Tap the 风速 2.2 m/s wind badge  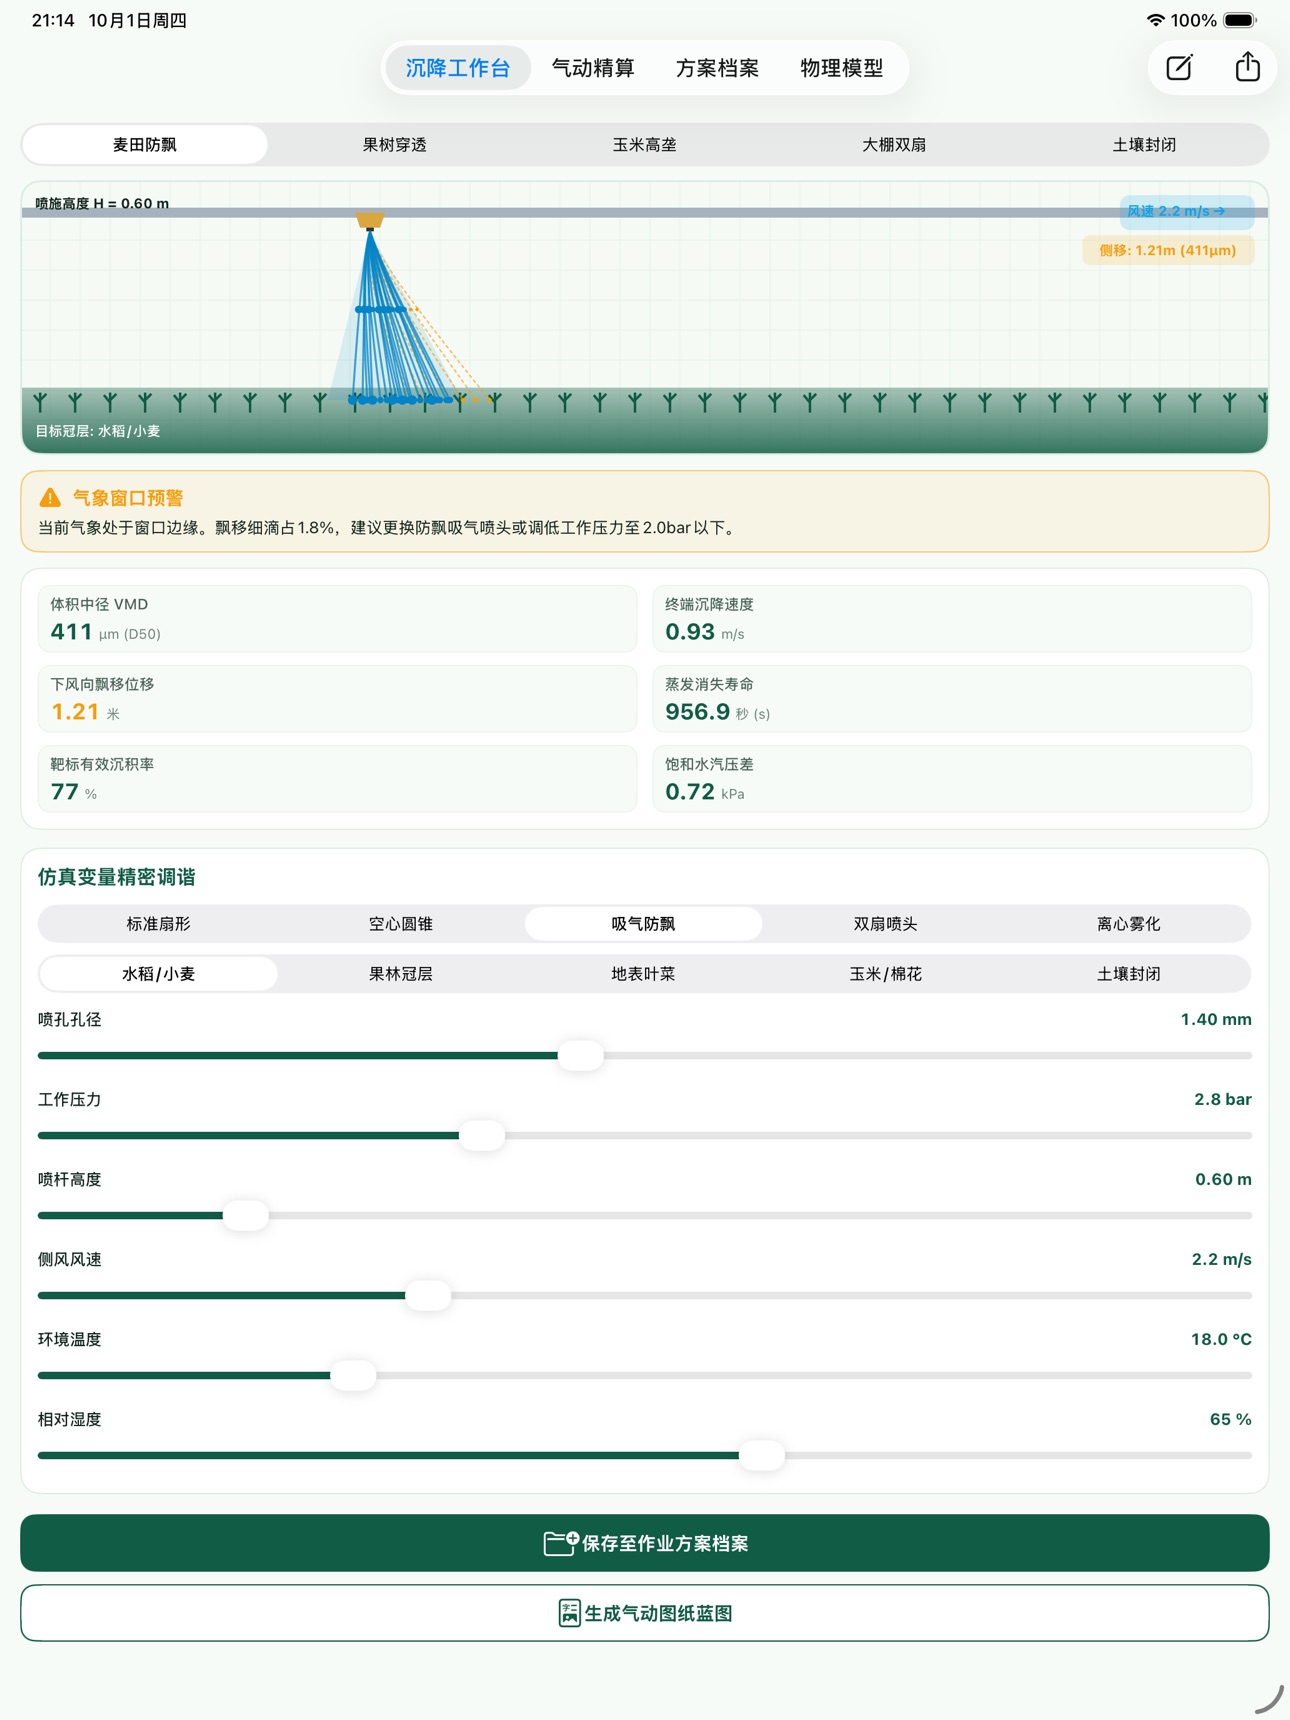point(1186,211)
